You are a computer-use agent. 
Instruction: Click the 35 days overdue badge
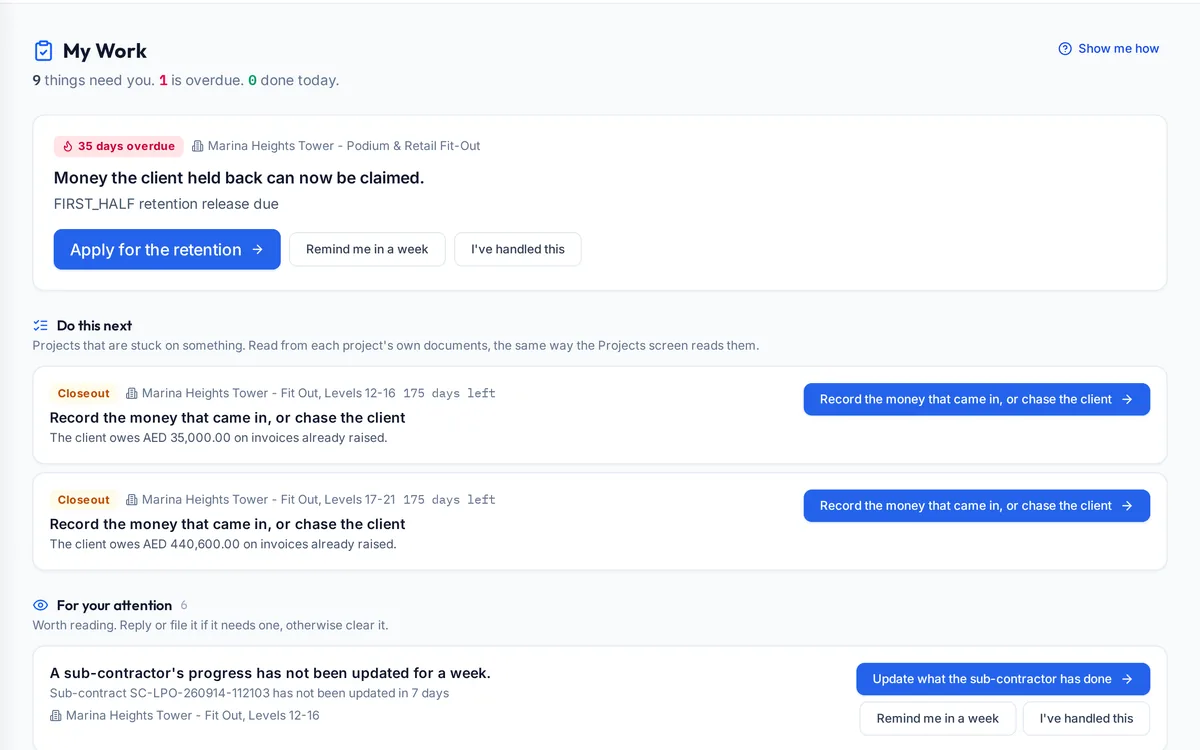119,146
